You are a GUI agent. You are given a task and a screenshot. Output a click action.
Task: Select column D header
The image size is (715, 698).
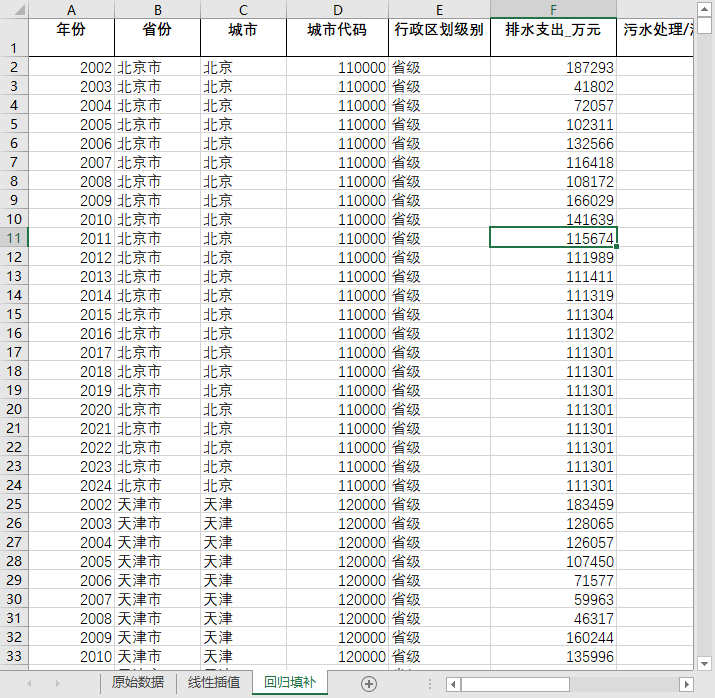point(337,10)
